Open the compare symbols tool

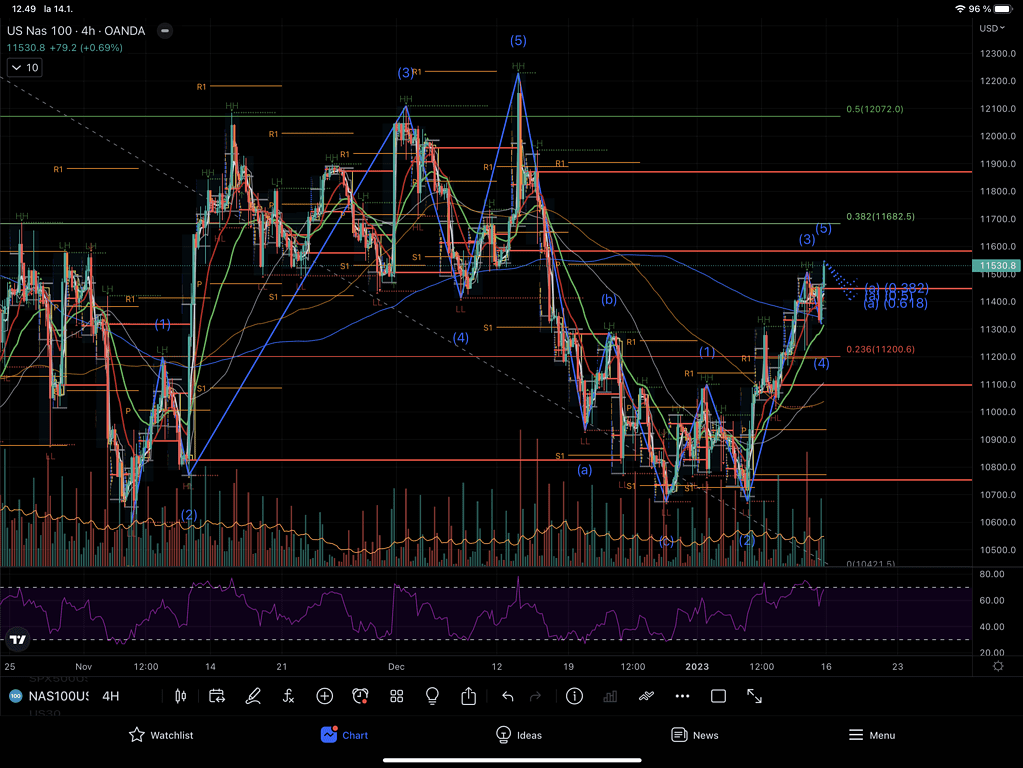pyautogui.click(x=324, y=696)
